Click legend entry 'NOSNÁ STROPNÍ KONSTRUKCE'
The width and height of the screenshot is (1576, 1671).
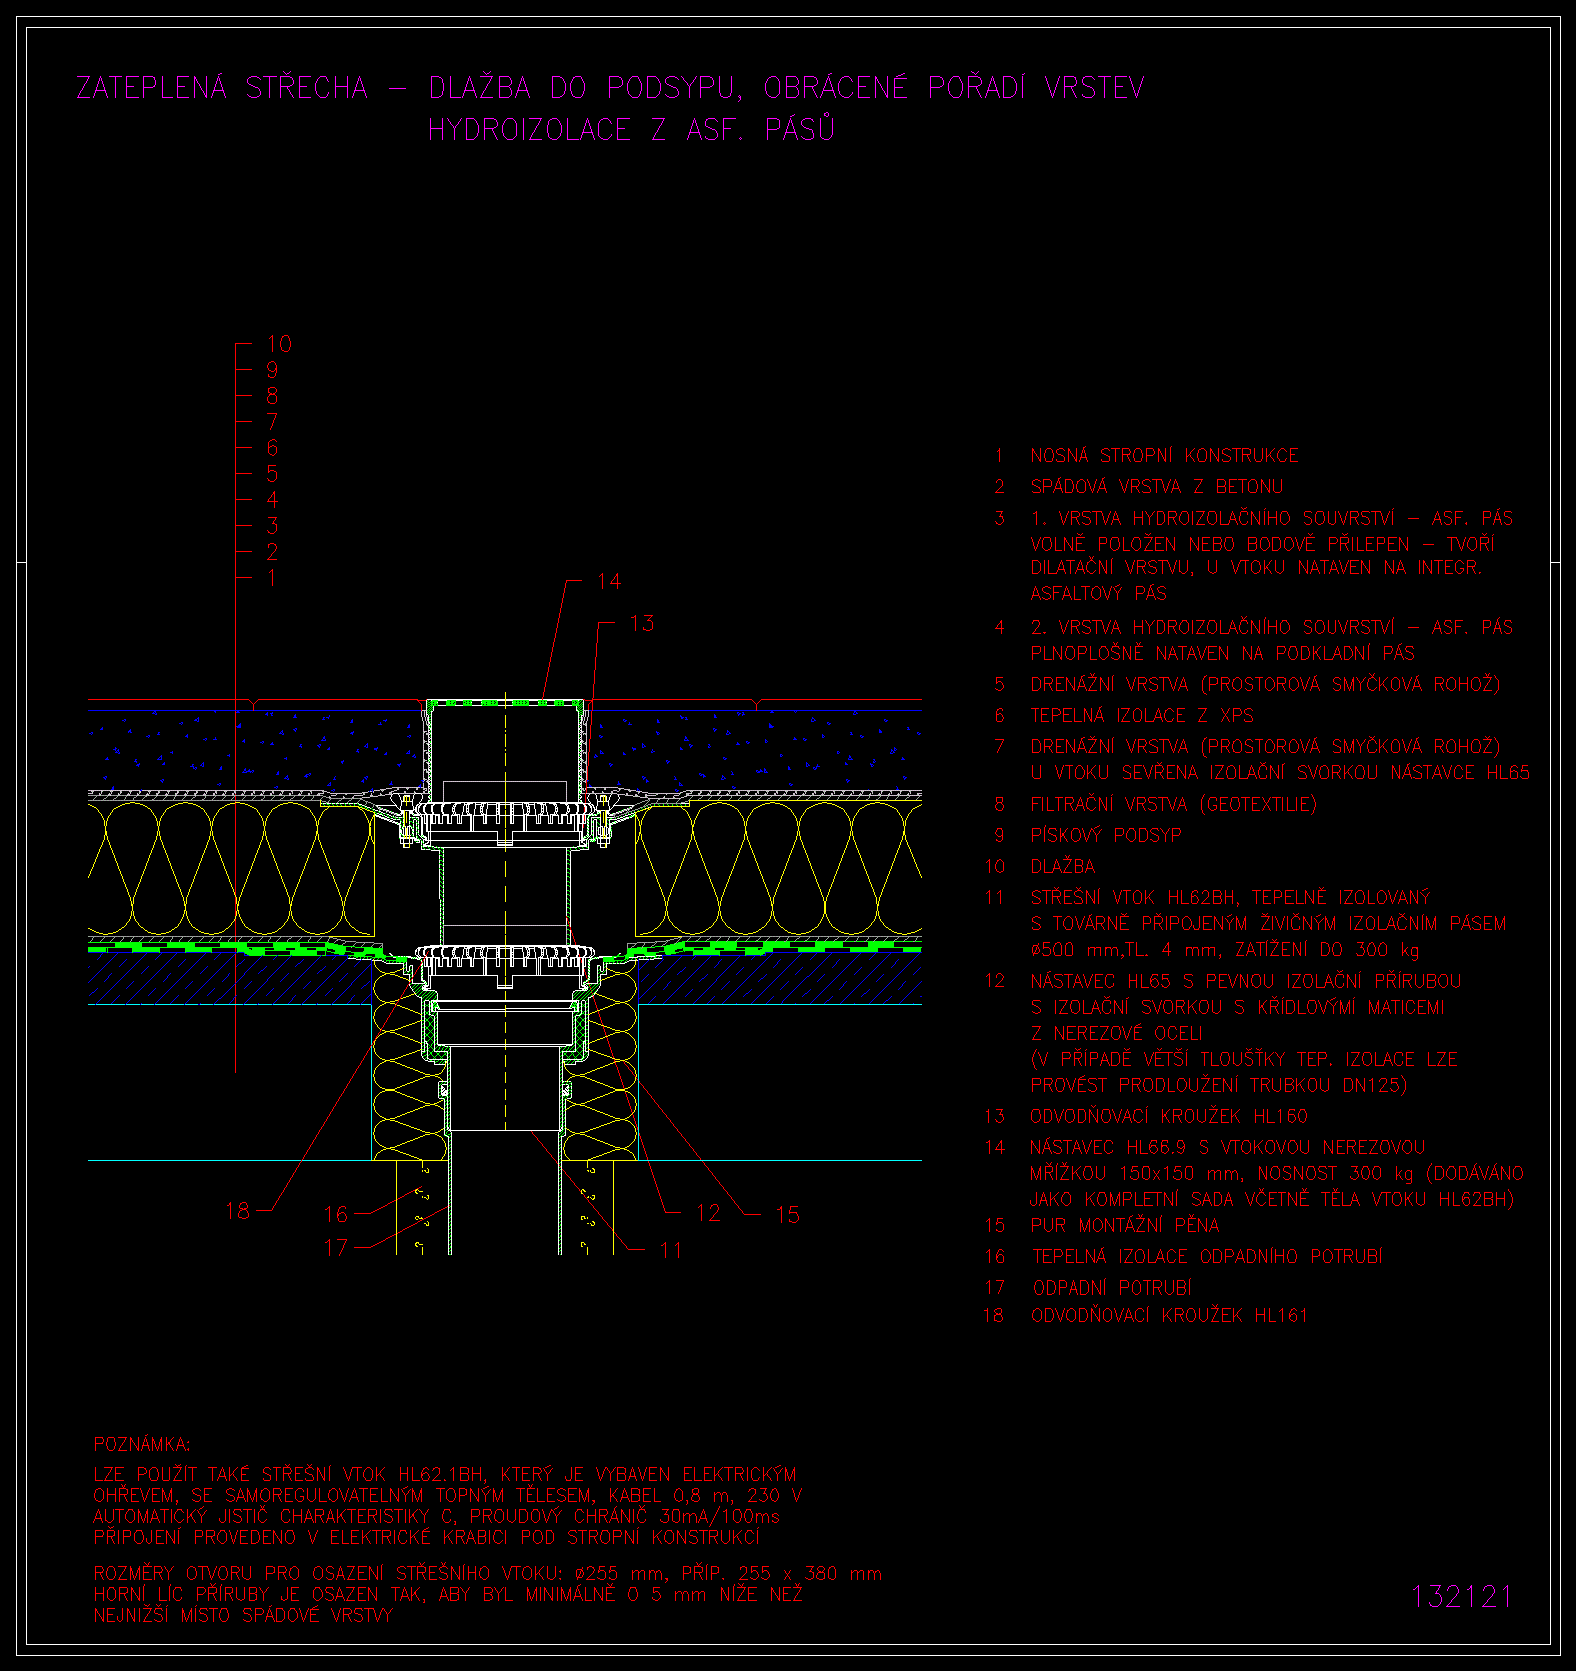click(x=1164, y=456)
